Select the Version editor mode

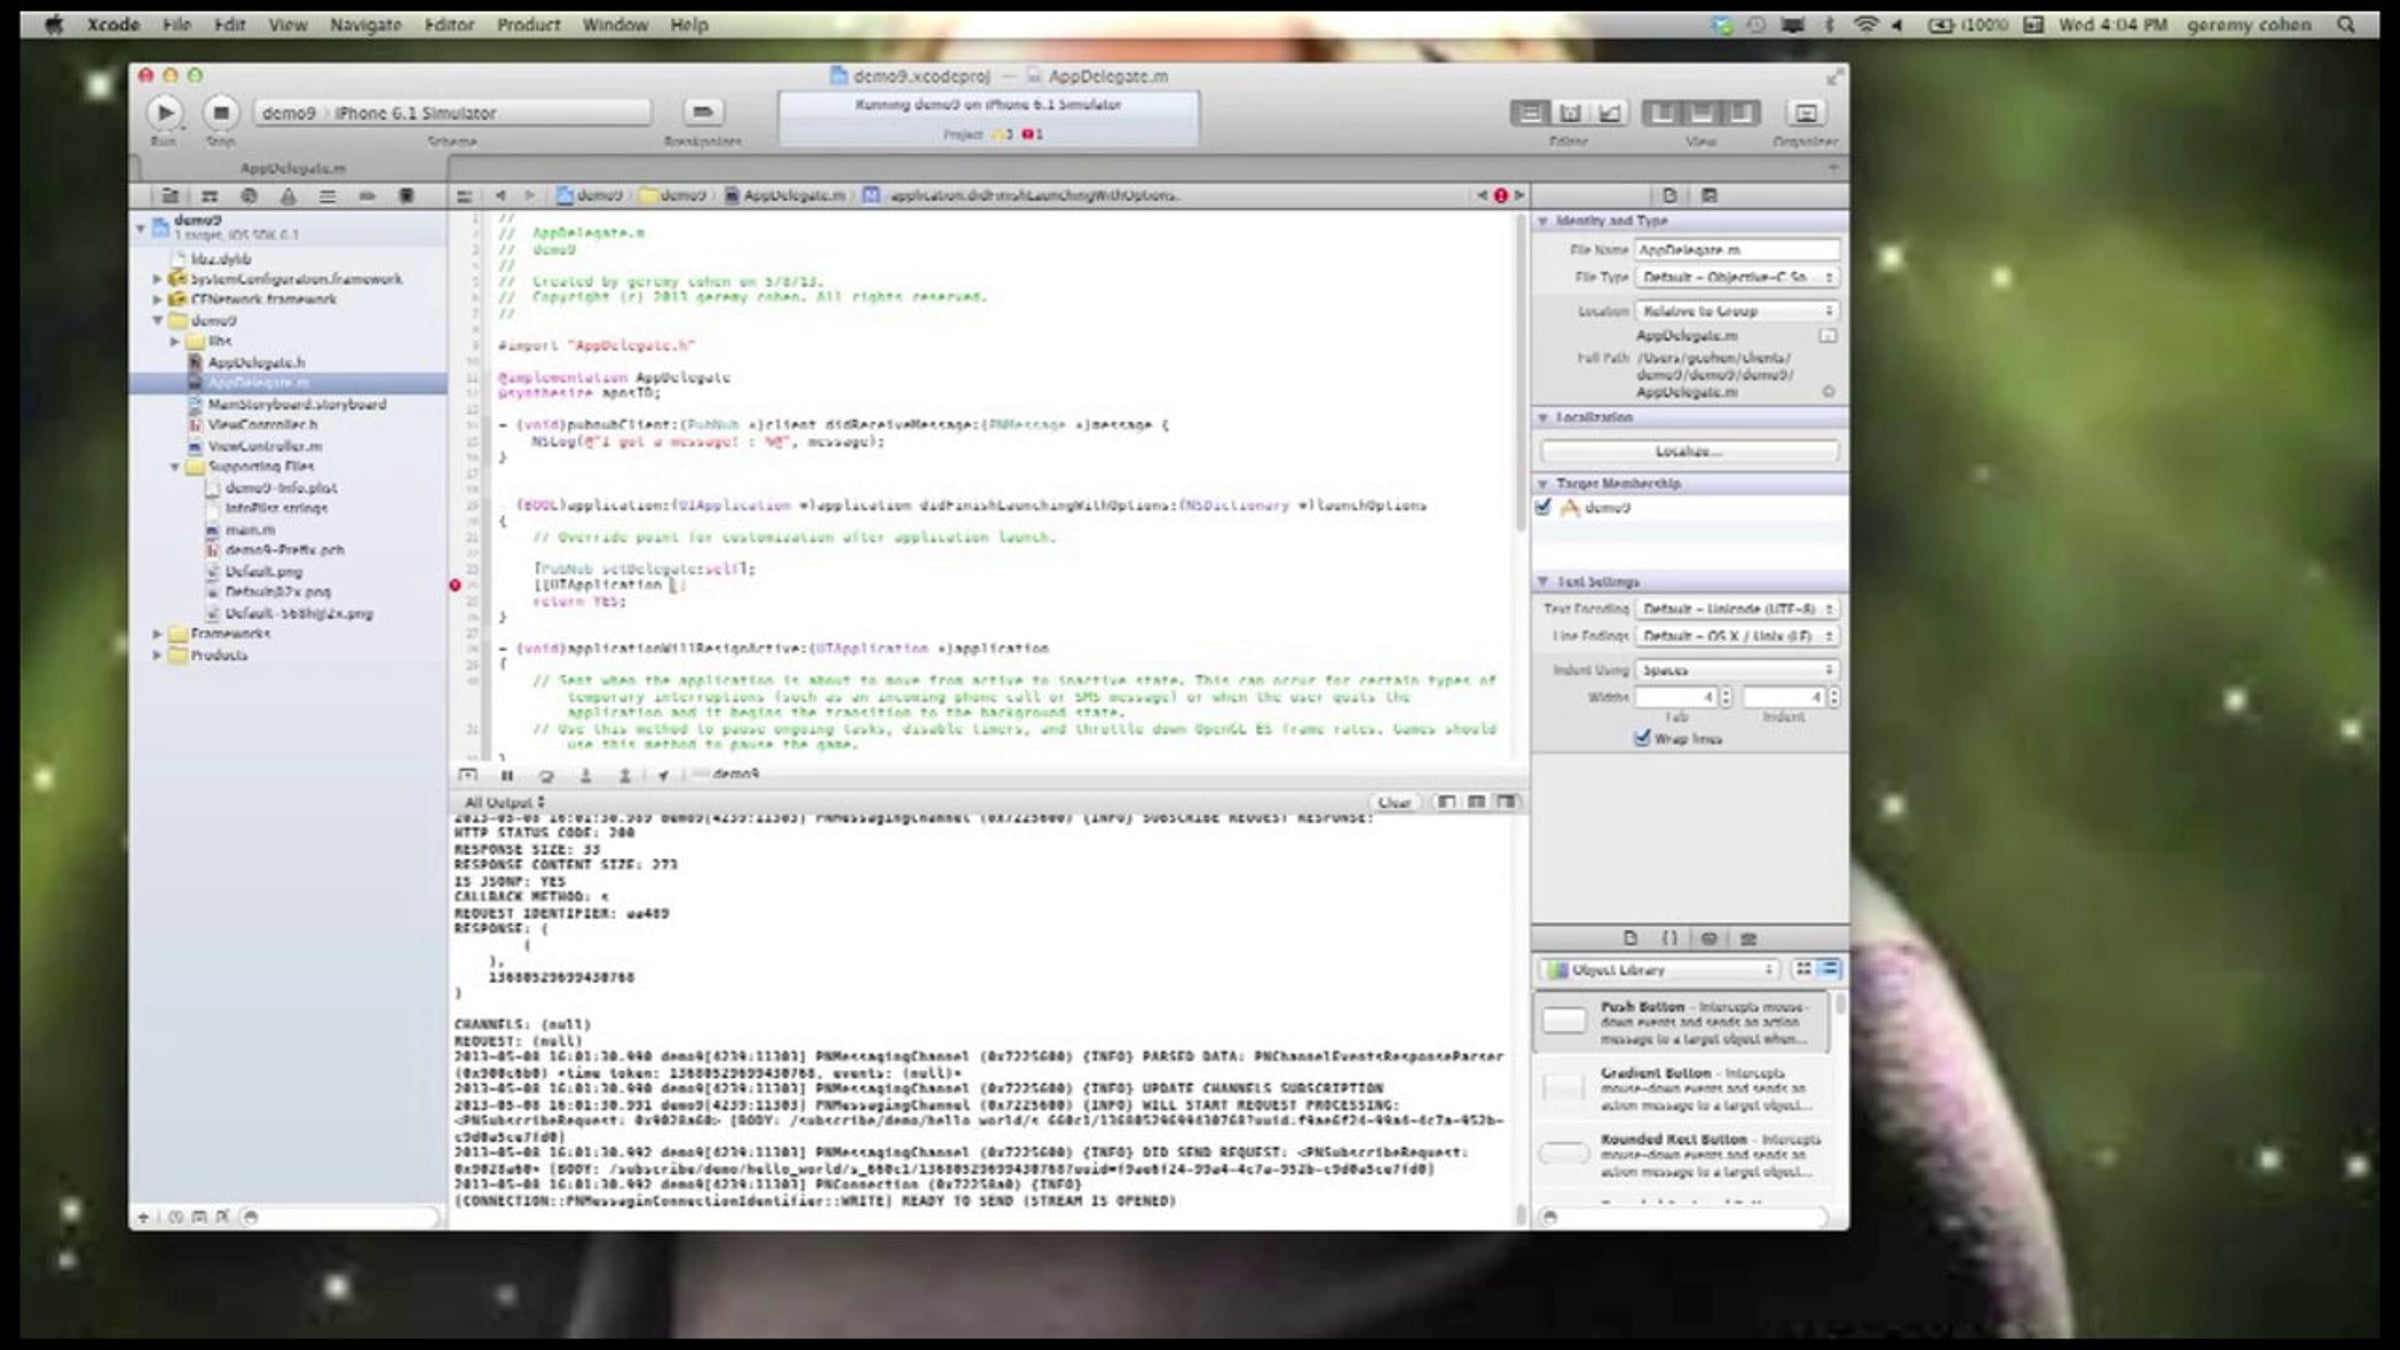coord(1610,113)
